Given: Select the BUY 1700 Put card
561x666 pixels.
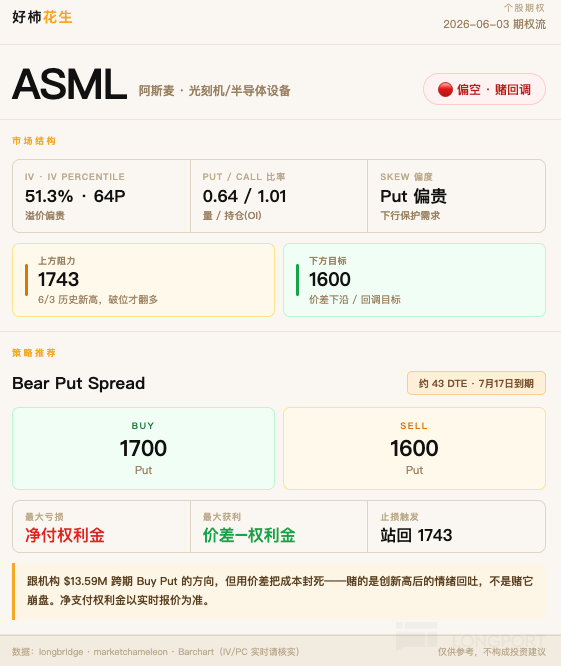Looking at the screenshot, I should [x=144, y=448].
